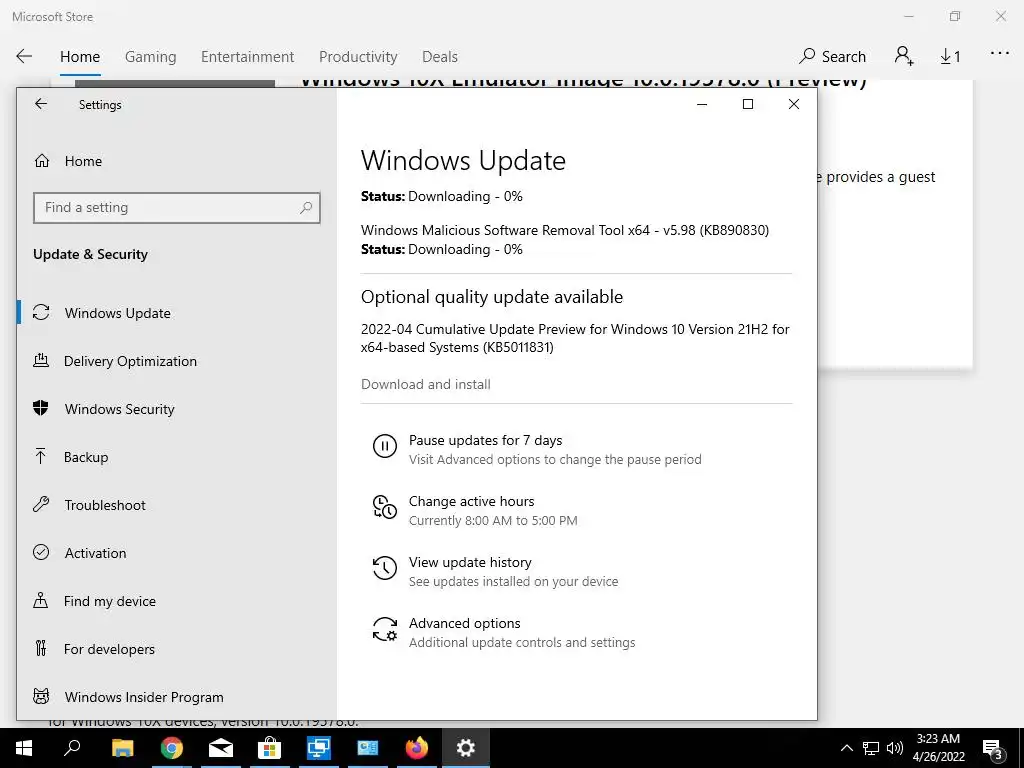1024x768 pixels.
Task: Click the magnifier icon in Find a setting
Action: click(x=306, y=208)
